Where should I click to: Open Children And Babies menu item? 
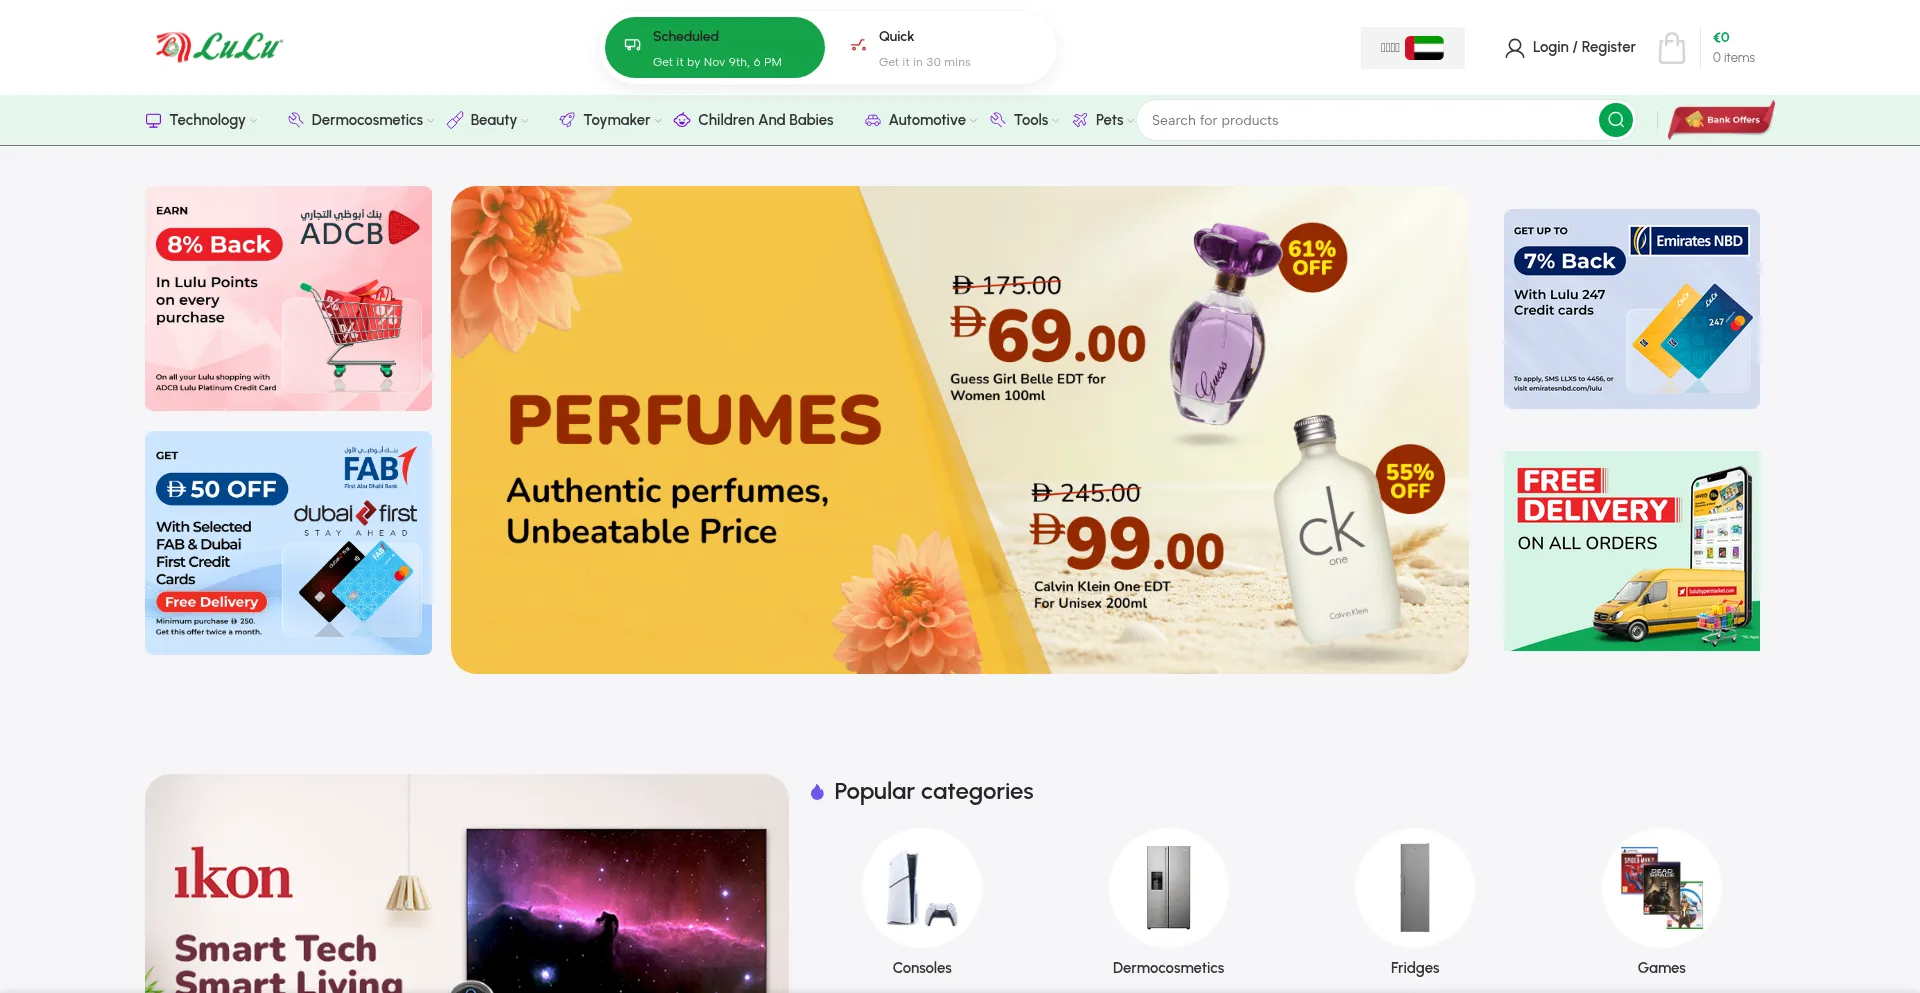coord(753,120)
